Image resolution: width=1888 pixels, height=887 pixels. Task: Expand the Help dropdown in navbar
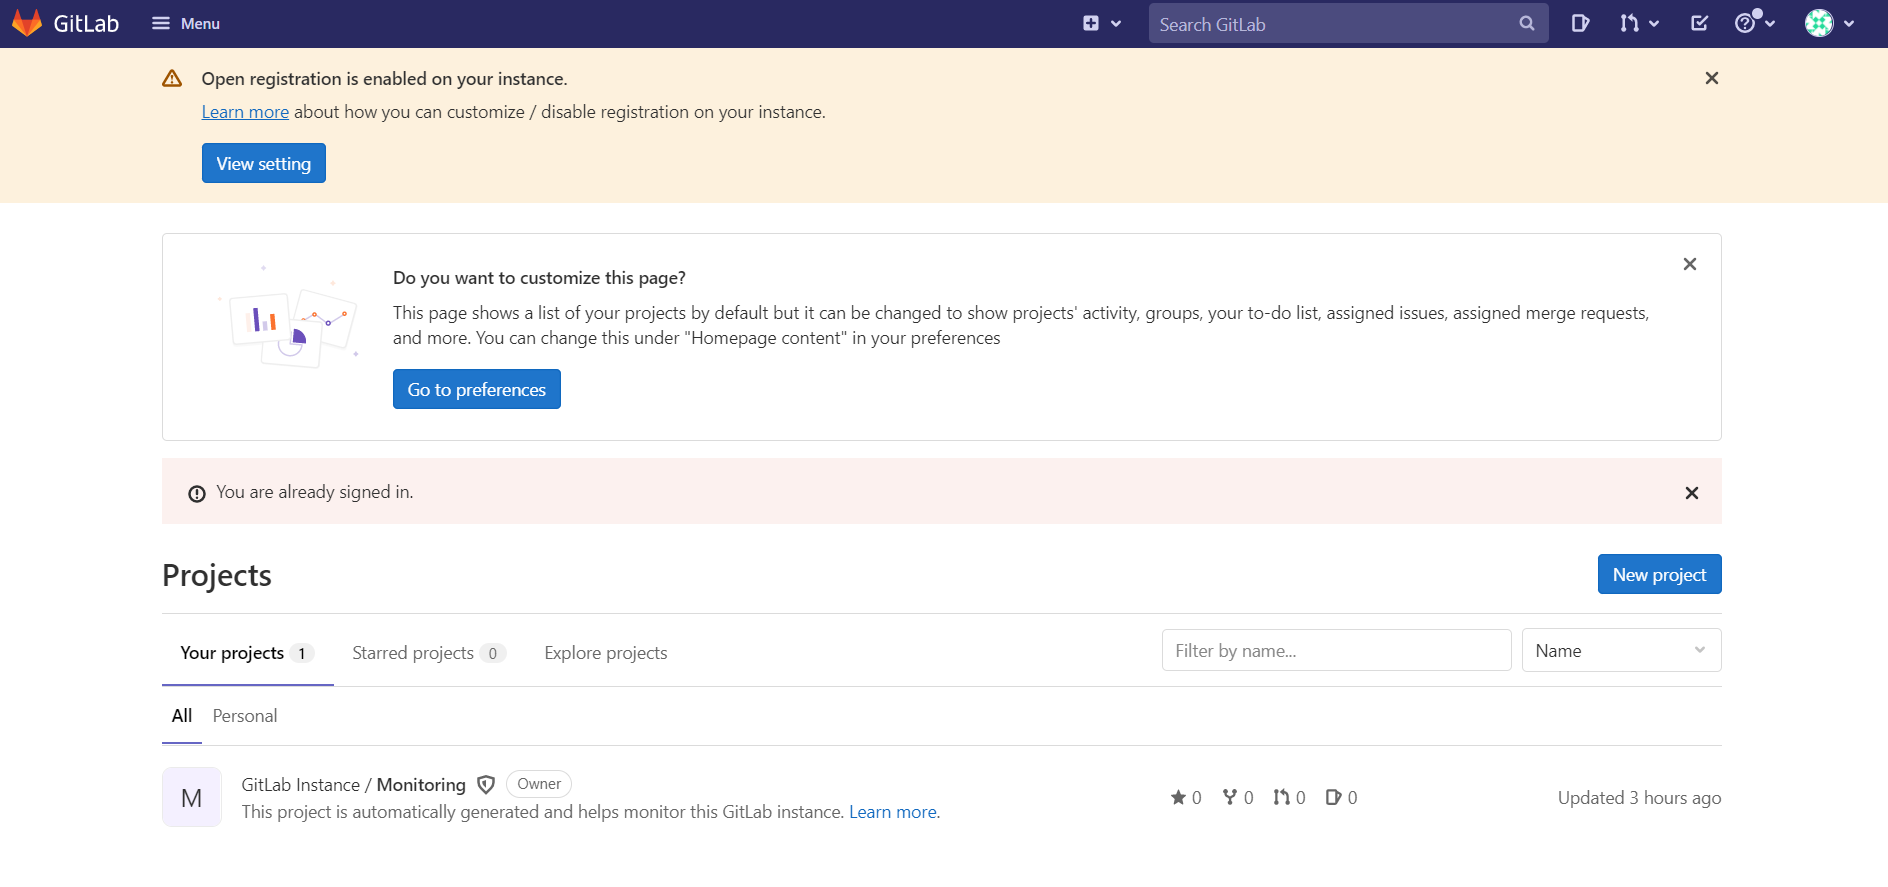[x=1754, y=23]
